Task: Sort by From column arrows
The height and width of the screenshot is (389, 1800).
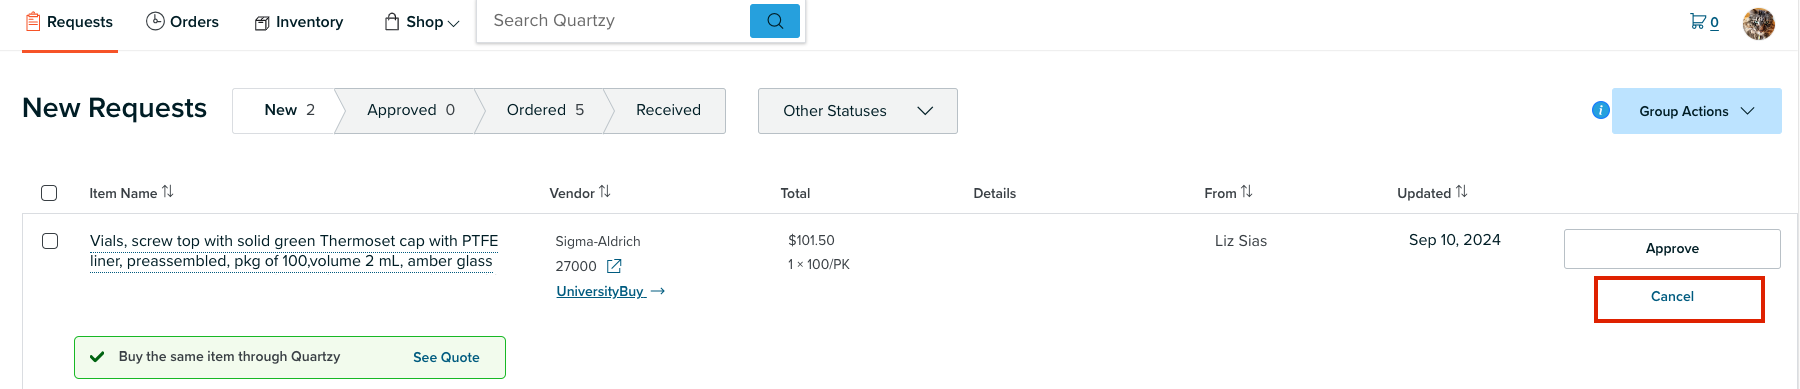Action: (1247, 192)
